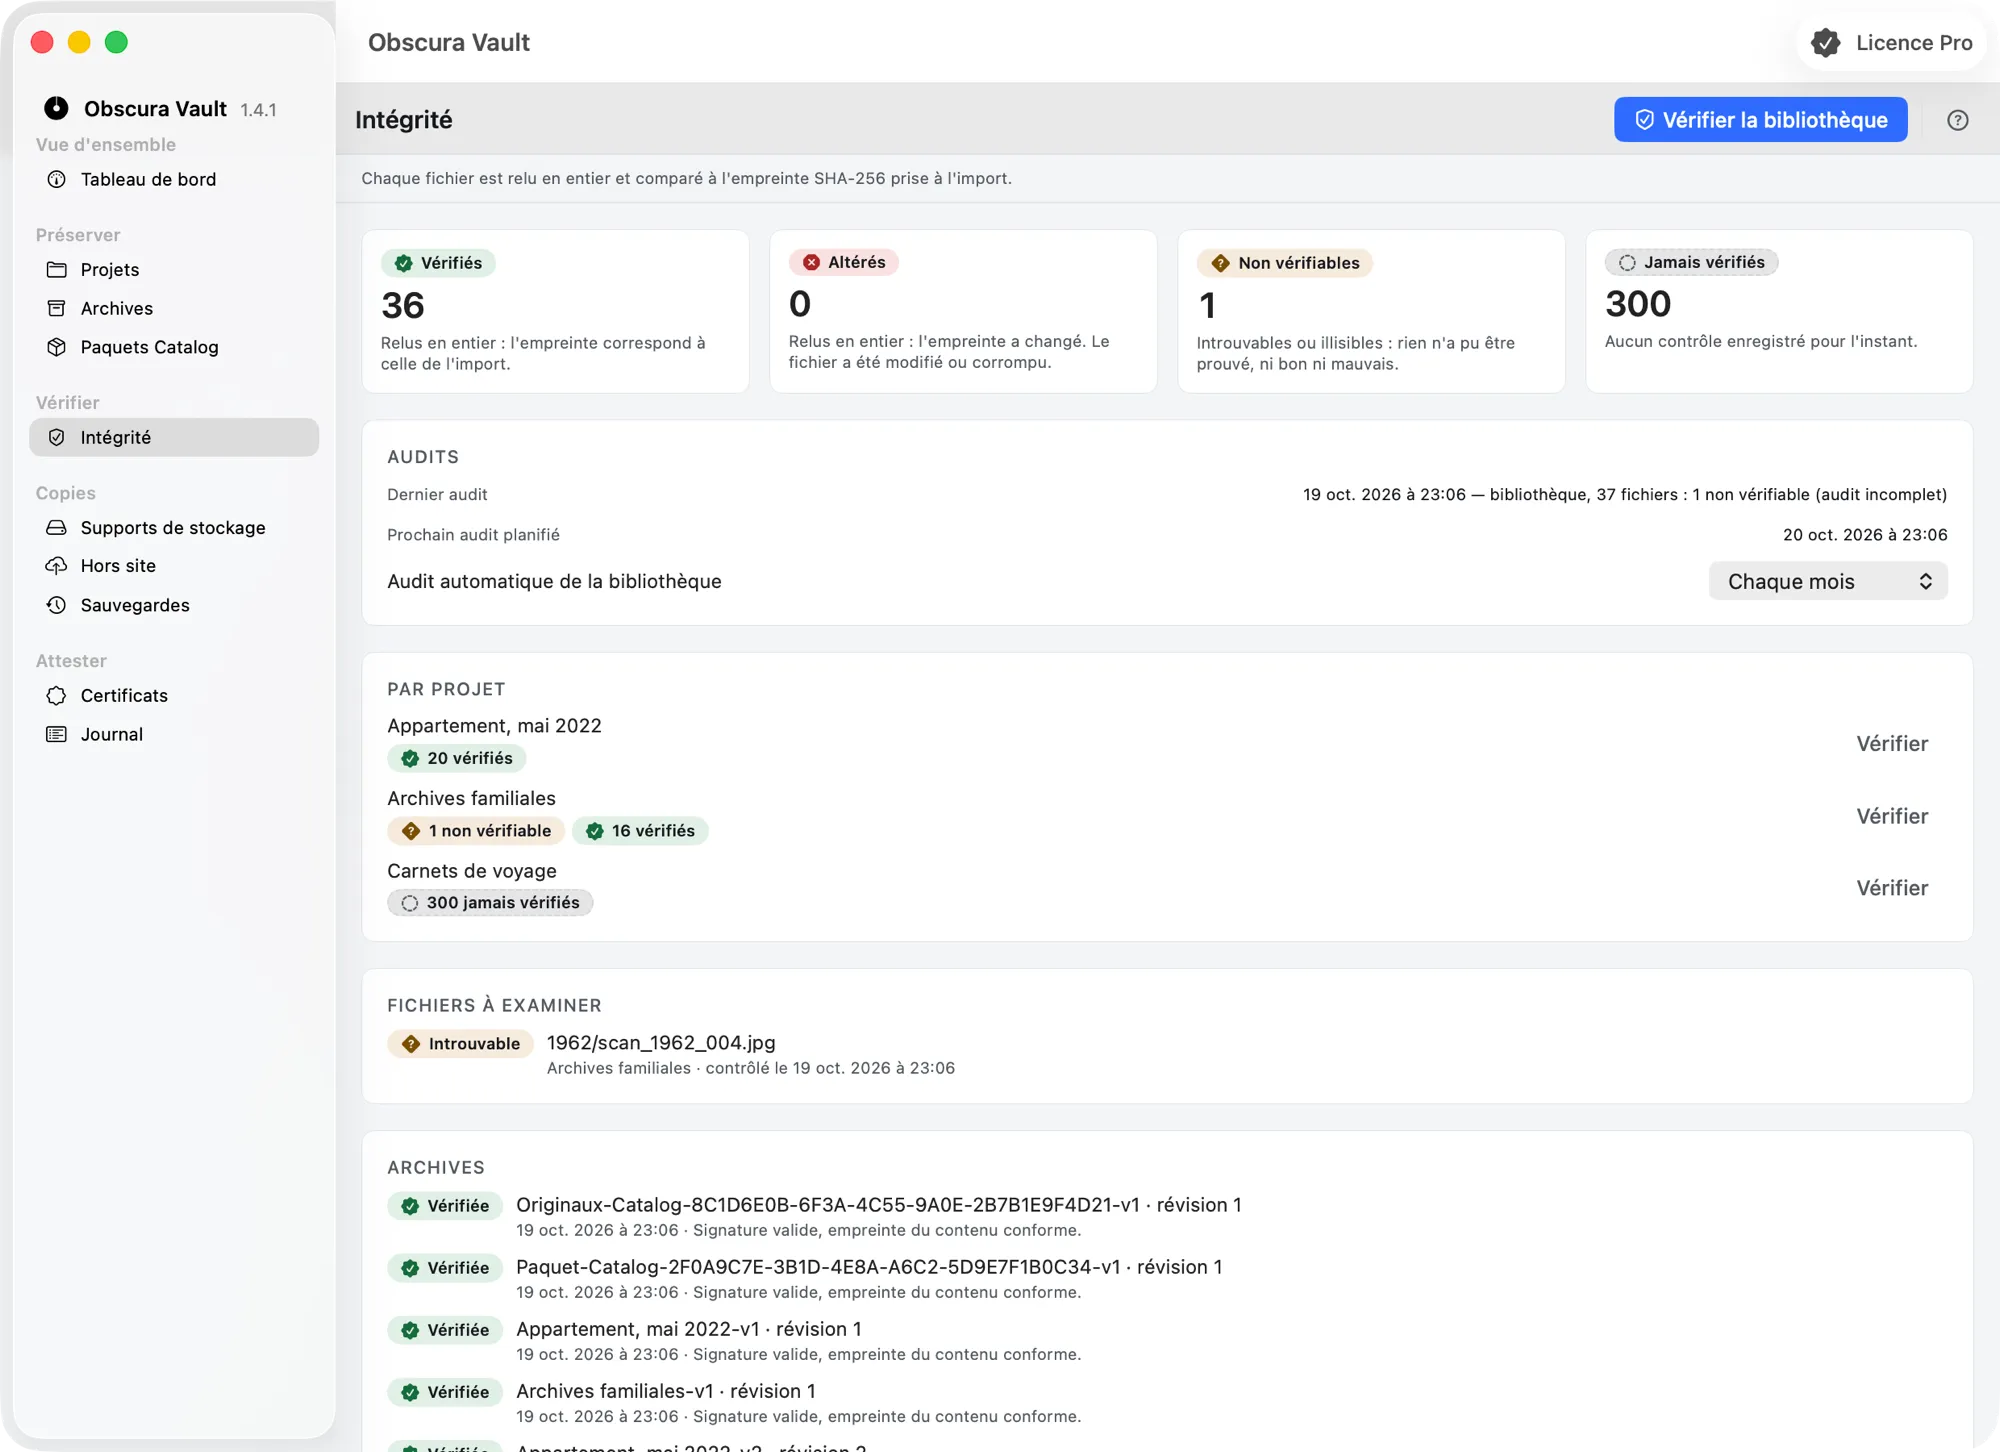Click the Sauvegardes clock icon
2000x1452 pixels.
click(x=57, y=605)
